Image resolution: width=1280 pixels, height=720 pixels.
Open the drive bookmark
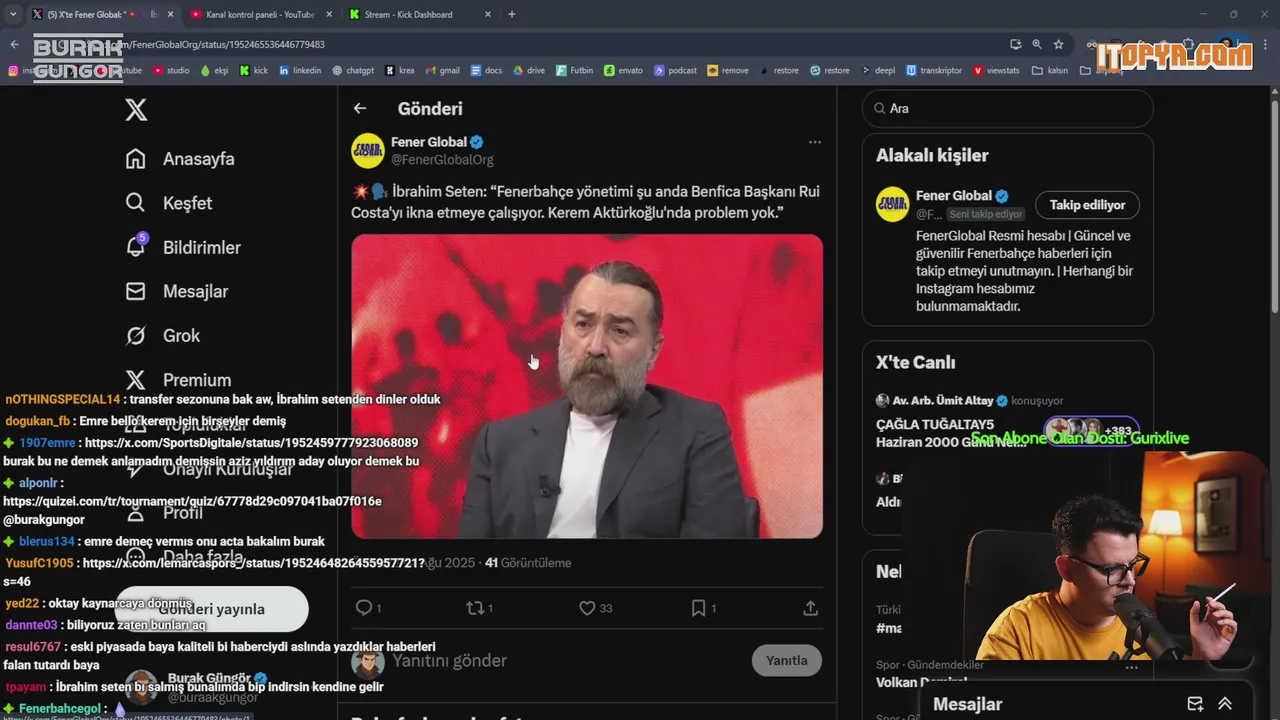click(529, 71)
